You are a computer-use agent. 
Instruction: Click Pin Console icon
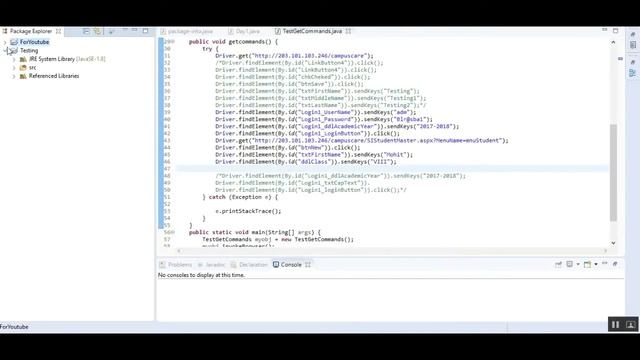558,264
